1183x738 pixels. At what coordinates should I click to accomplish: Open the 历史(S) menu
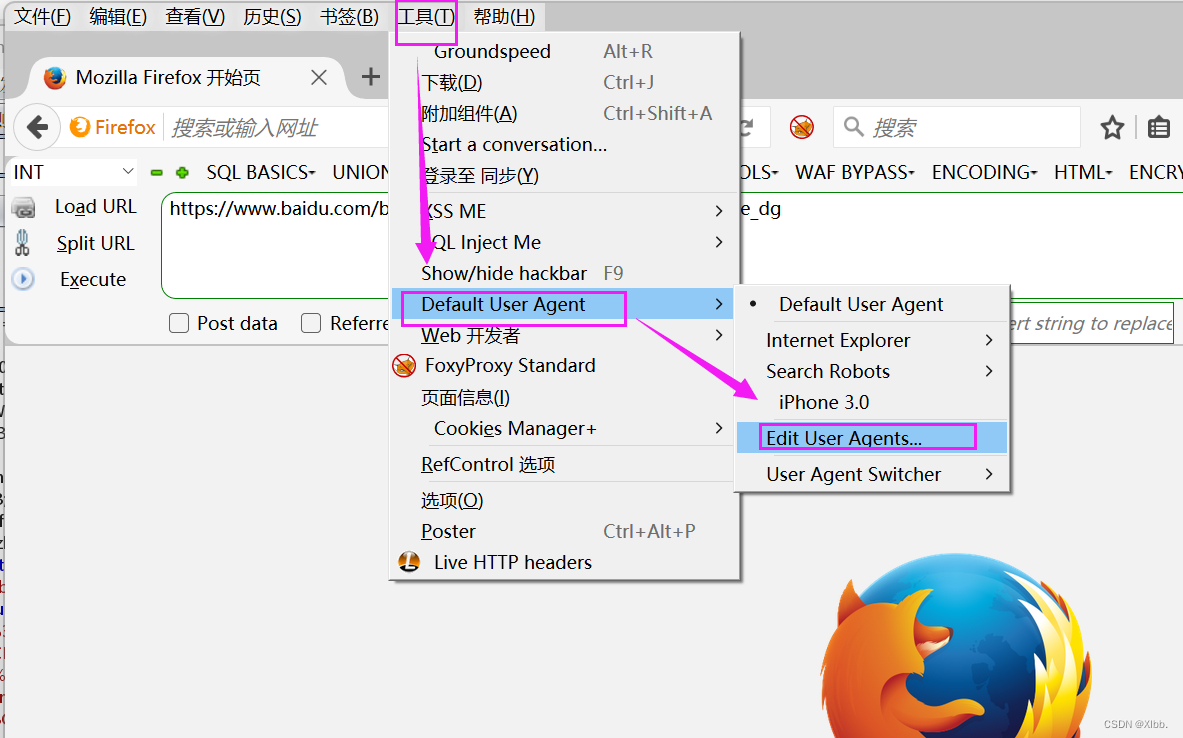point(272,16)
